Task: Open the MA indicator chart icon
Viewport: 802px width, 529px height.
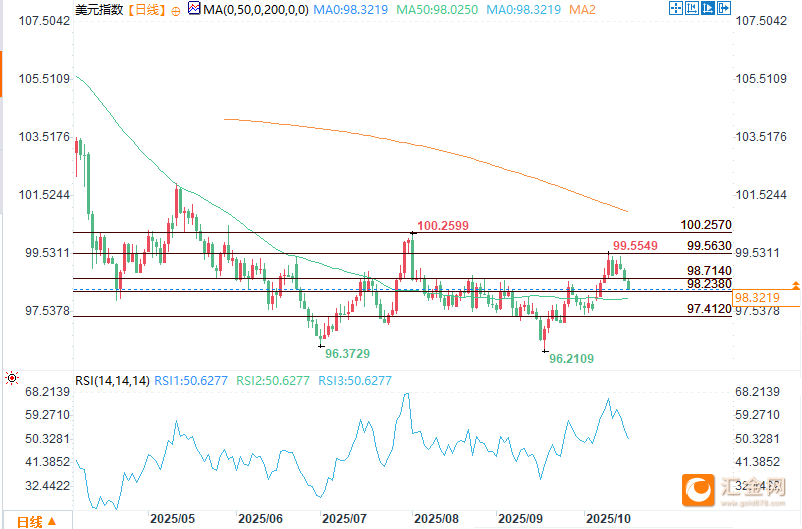Action: 194,8
